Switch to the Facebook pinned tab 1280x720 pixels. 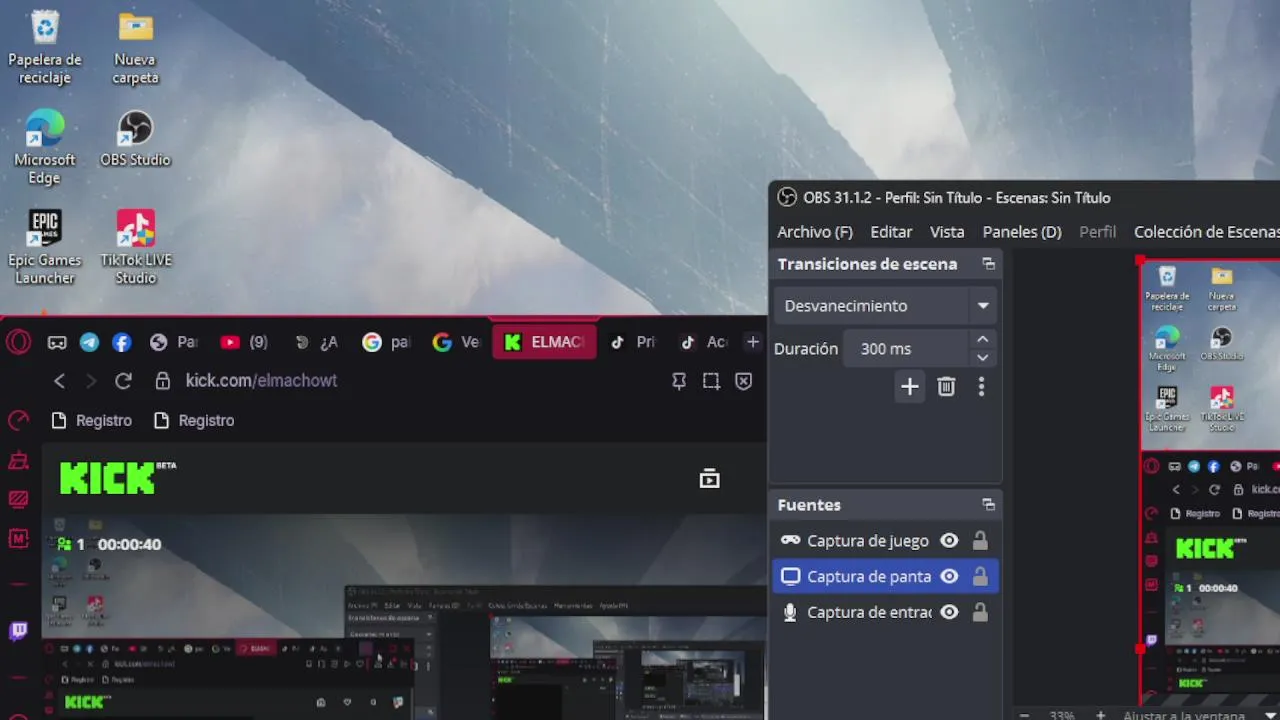pos(121,342)
